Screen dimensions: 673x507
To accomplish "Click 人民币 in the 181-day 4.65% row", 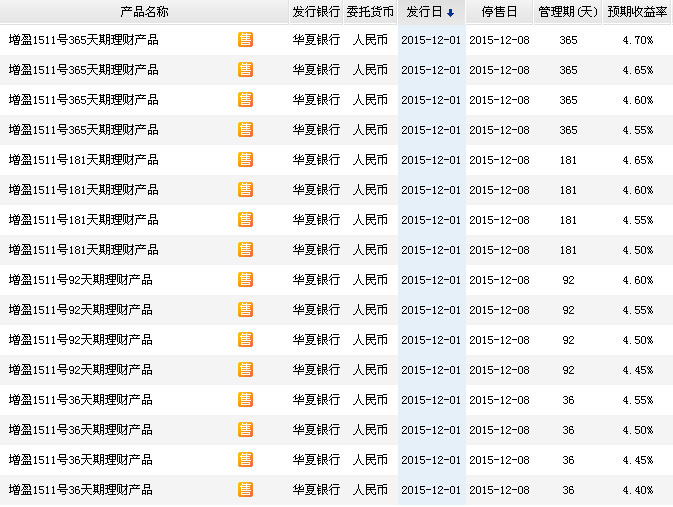I will tap(370, 160).
